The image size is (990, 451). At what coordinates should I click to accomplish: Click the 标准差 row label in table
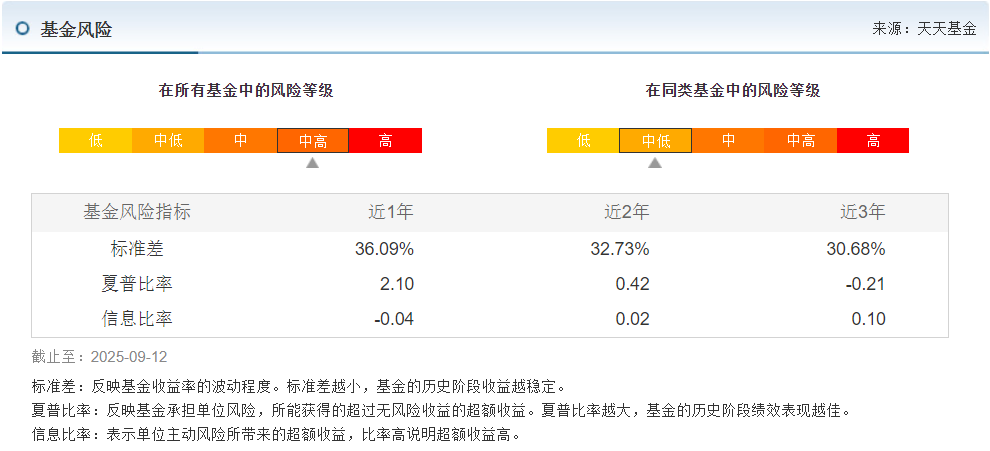(x=137, y=250)
